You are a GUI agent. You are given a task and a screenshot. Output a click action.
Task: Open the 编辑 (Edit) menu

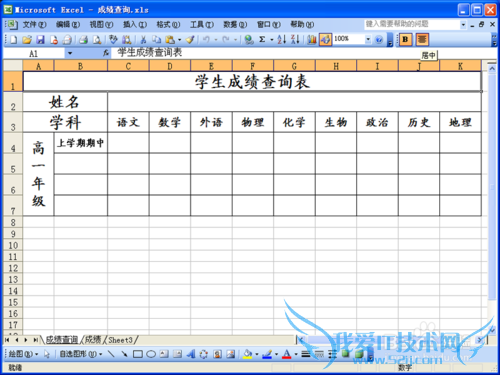[x=68, y=24]
